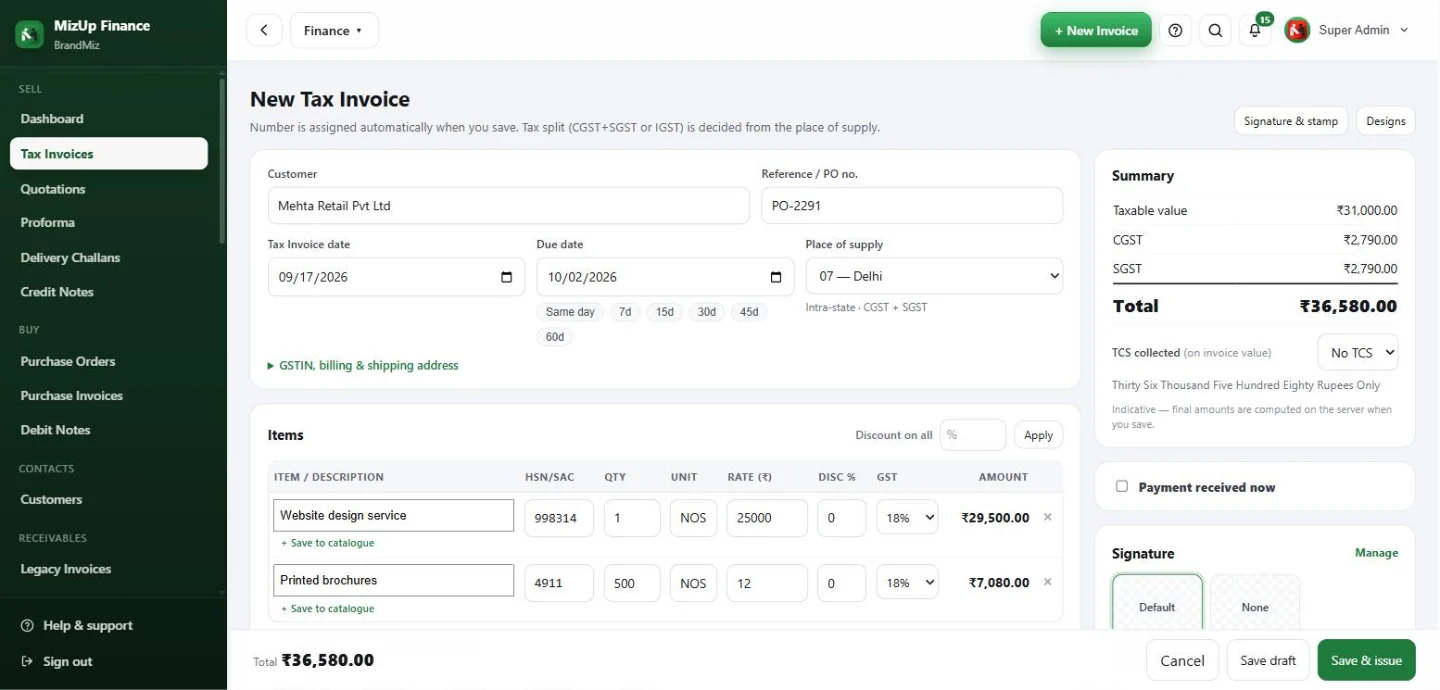This screenshot has height=690, width=1440.
Task: Set due date to 15d
Action: click(x=665, y=312)
